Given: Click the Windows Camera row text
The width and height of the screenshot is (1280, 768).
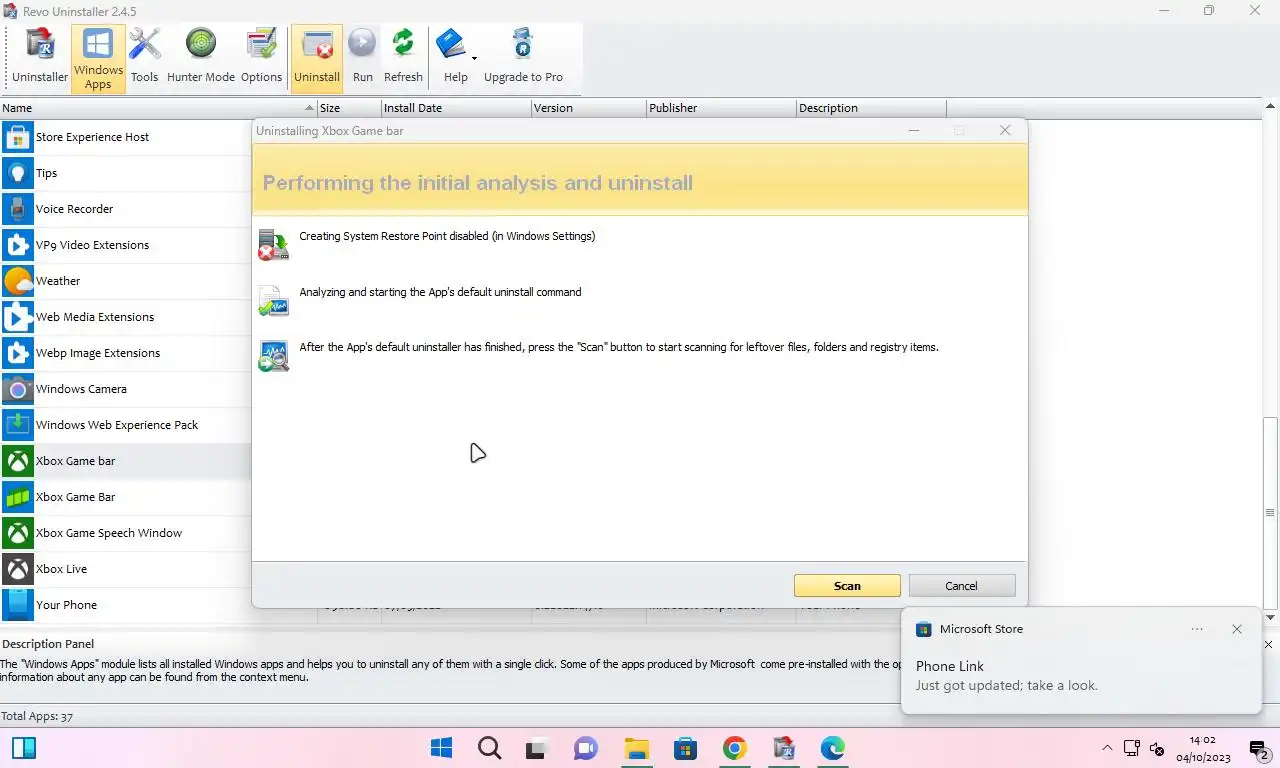Looking at the screenshot, I should 81,389.
